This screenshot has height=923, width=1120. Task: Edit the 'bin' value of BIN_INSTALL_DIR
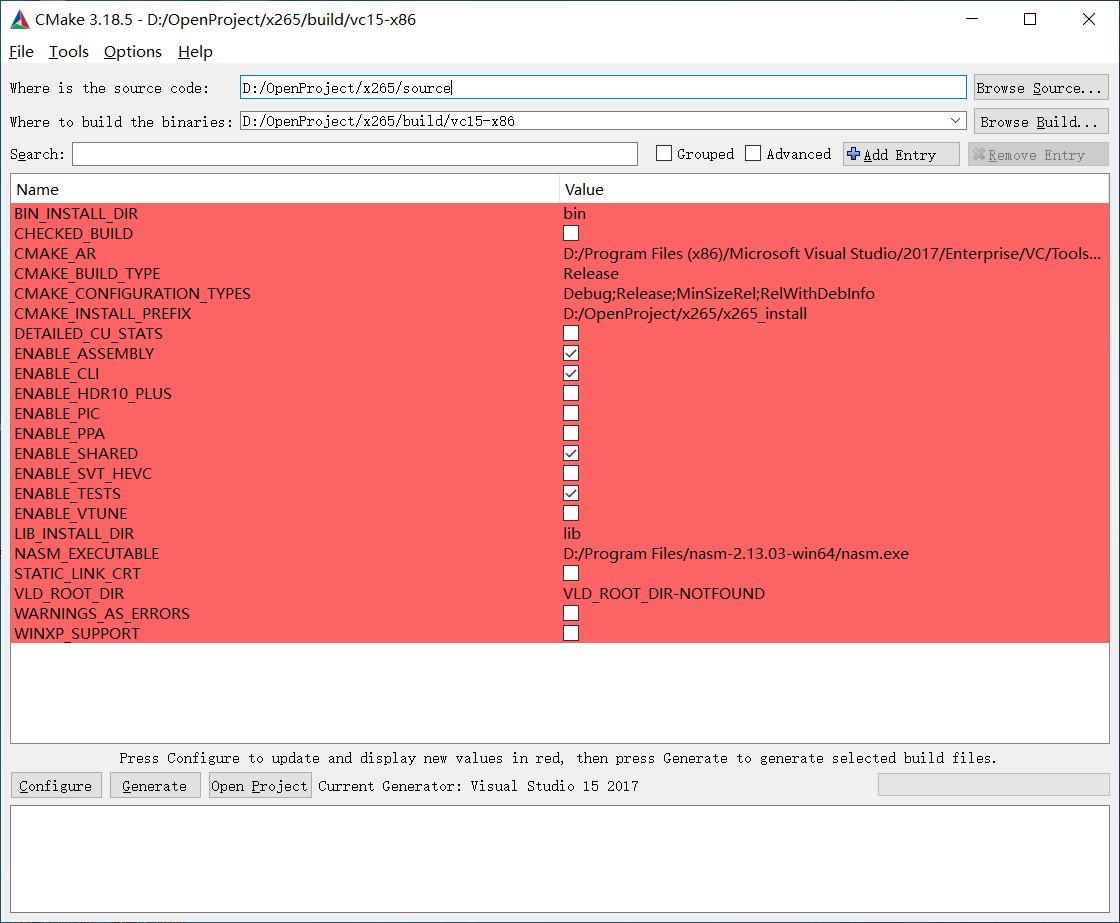574,214
